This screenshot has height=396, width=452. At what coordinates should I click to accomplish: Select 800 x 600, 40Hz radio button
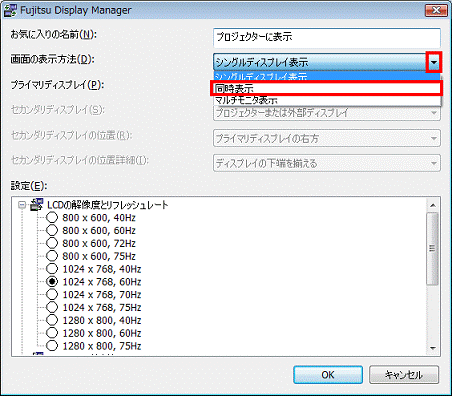click(52, 218)
